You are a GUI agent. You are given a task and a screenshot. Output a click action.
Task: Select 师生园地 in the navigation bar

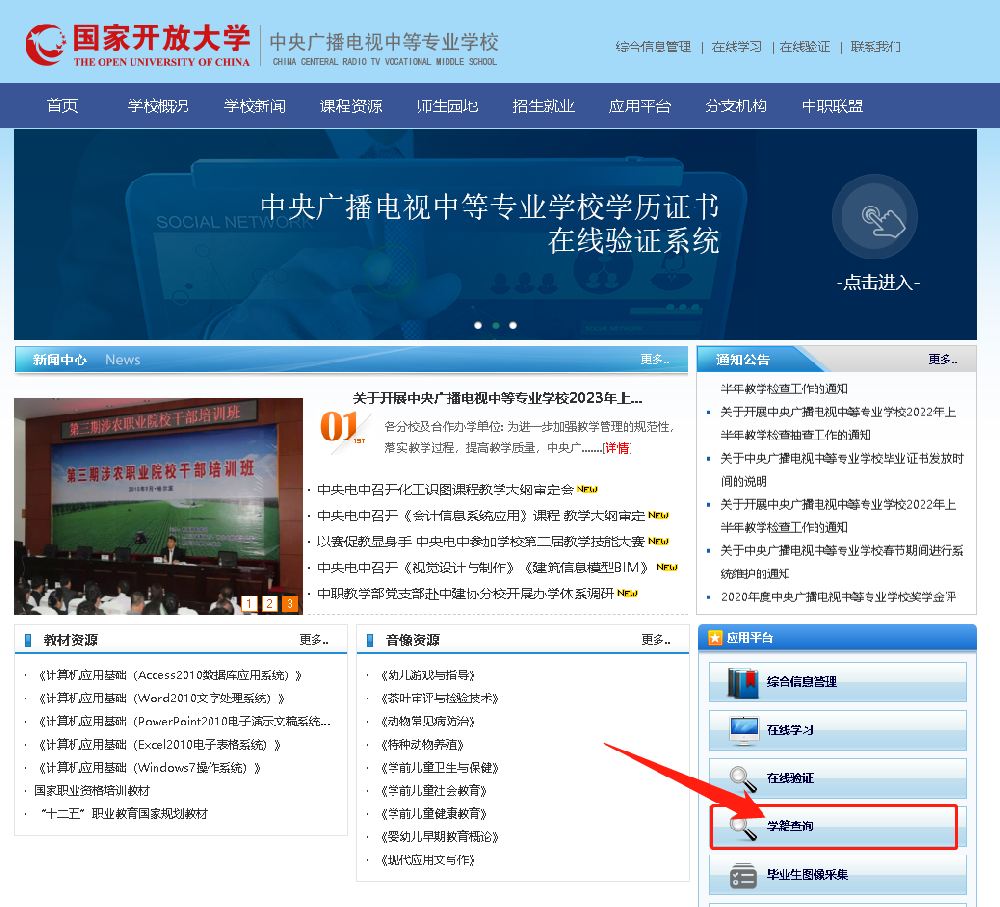[x=447, y=106]
